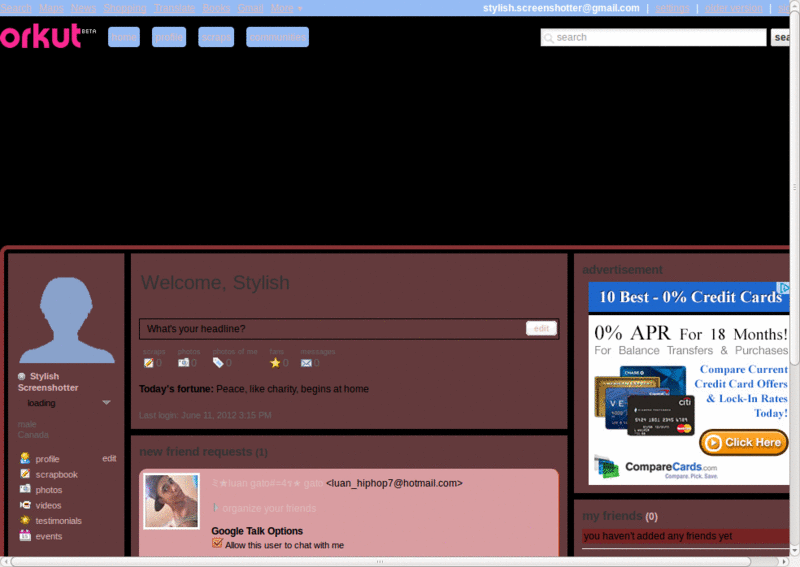
Task: Open Books in the Google bar
Action: tap(216, 8)
